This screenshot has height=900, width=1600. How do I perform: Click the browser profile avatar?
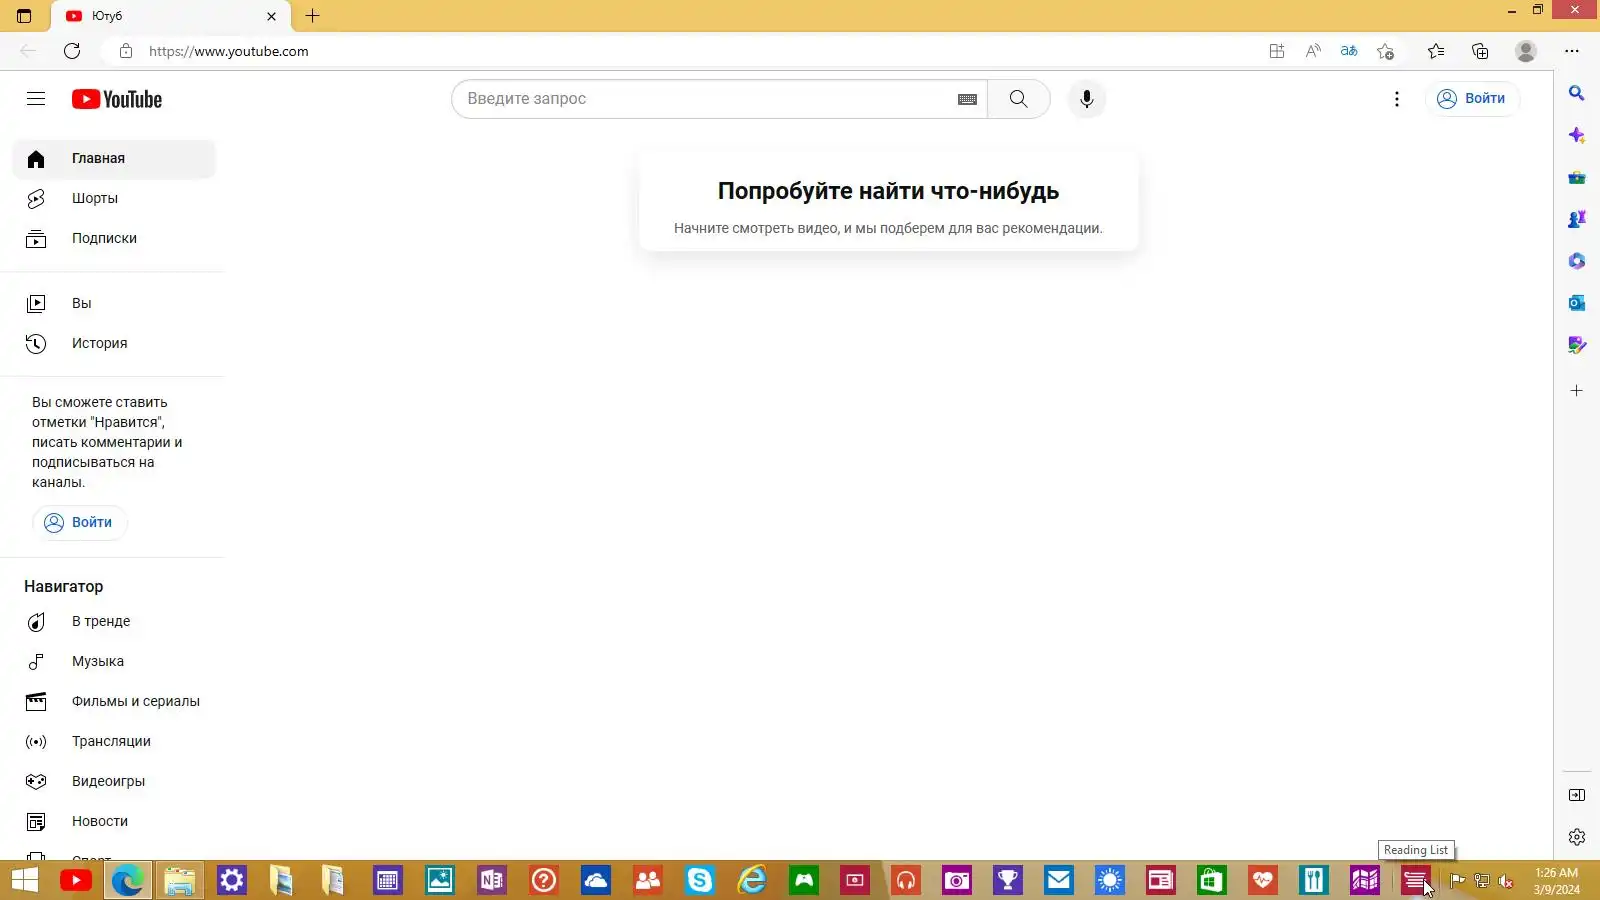click(x=1526, y=51)
